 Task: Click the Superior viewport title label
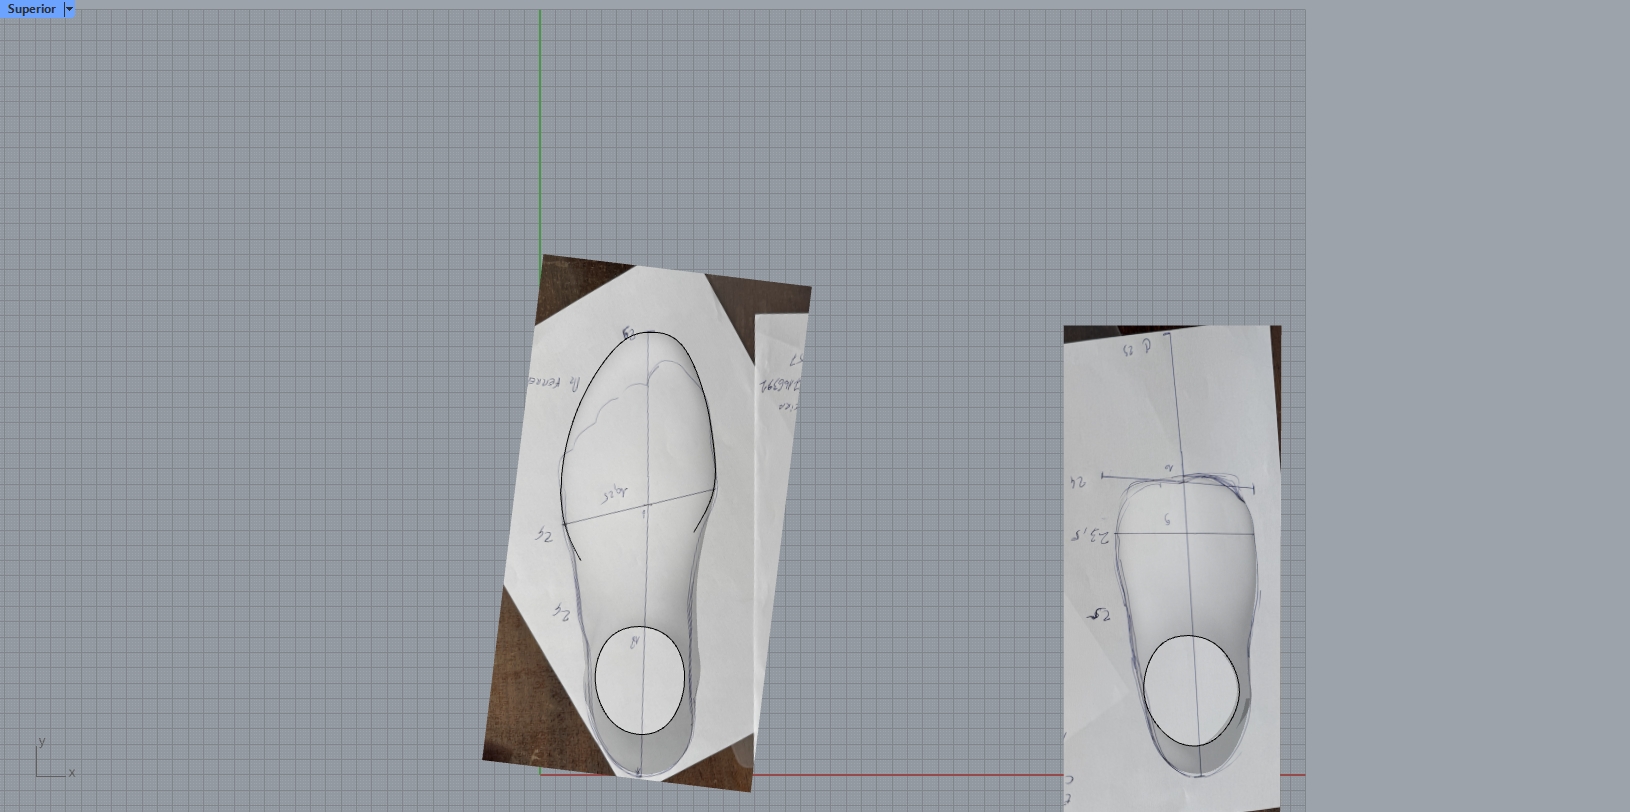click(31, 9)
